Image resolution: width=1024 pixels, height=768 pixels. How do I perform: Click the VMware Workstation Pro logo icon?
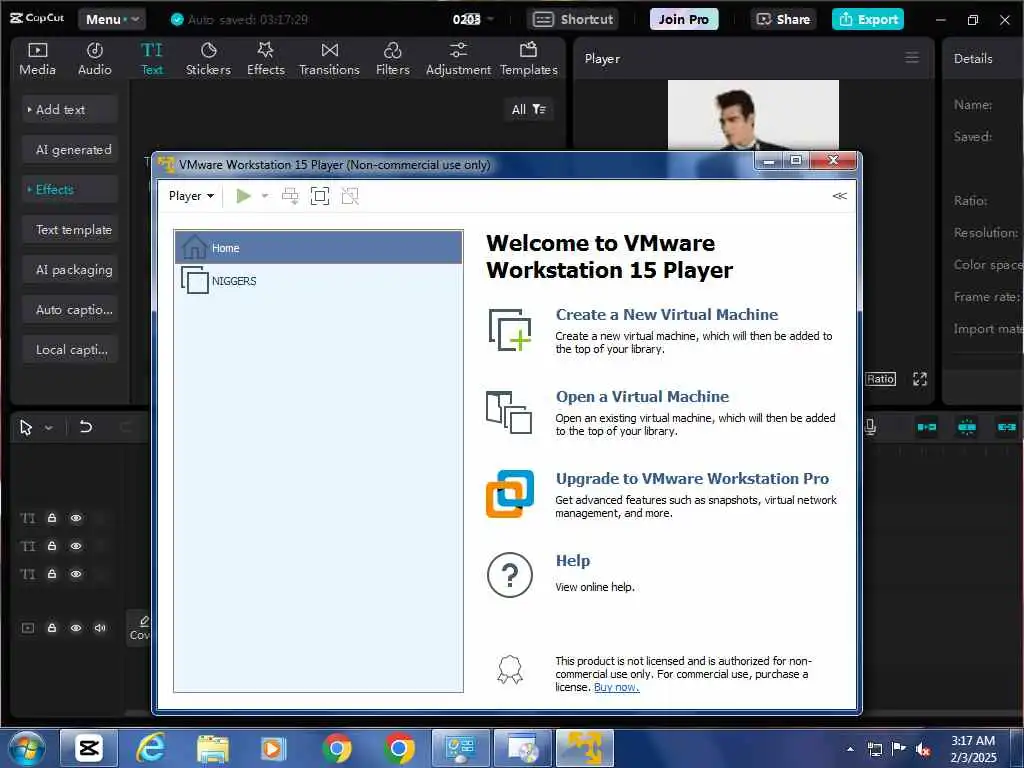509,494
